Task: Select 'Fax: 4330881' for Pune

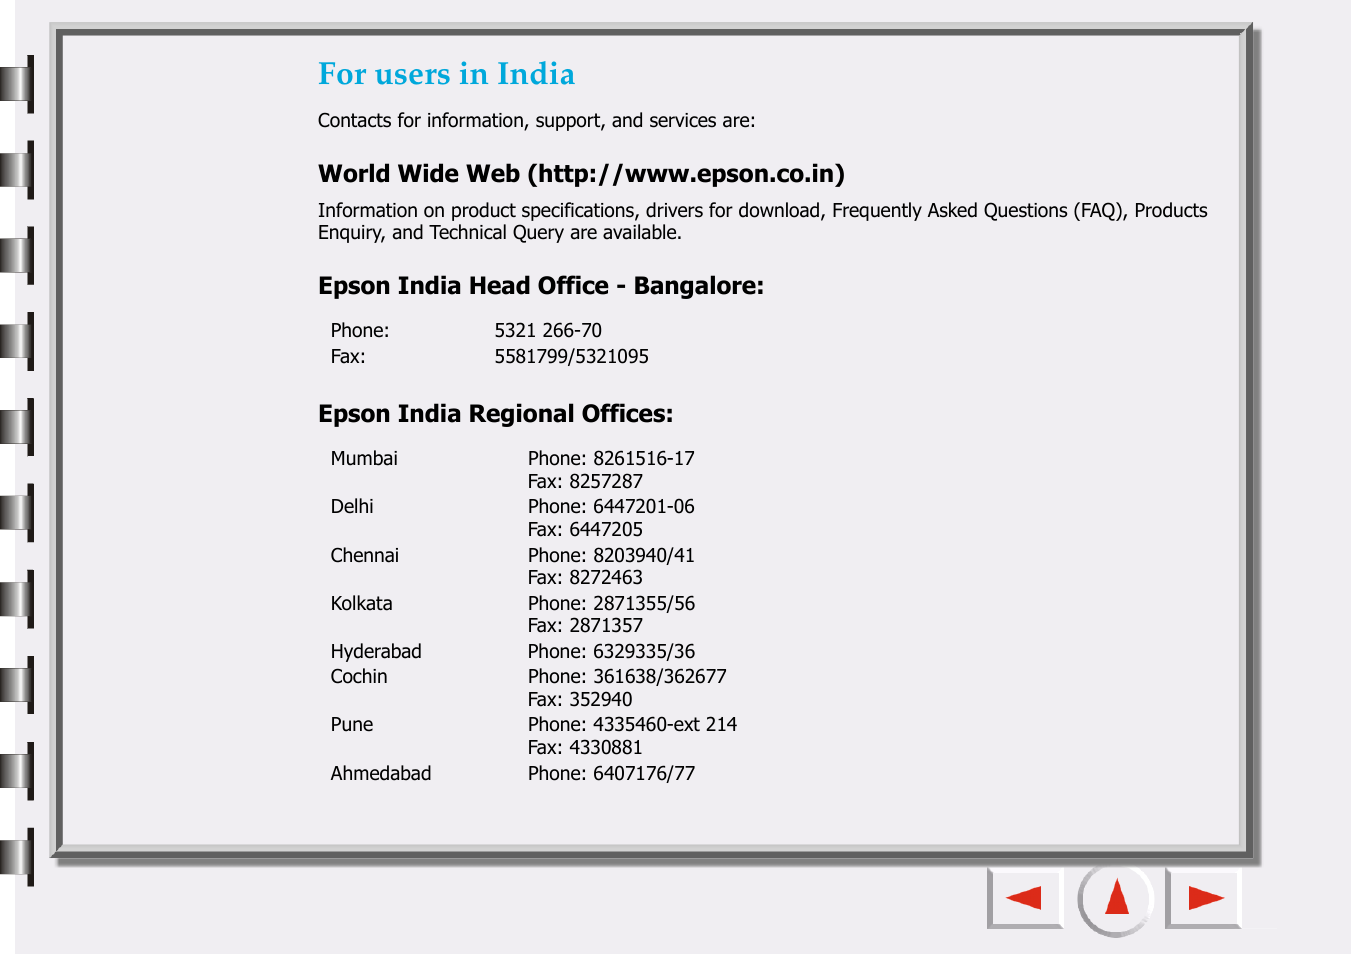Action: pyautogui.click(x=585, y=747)
